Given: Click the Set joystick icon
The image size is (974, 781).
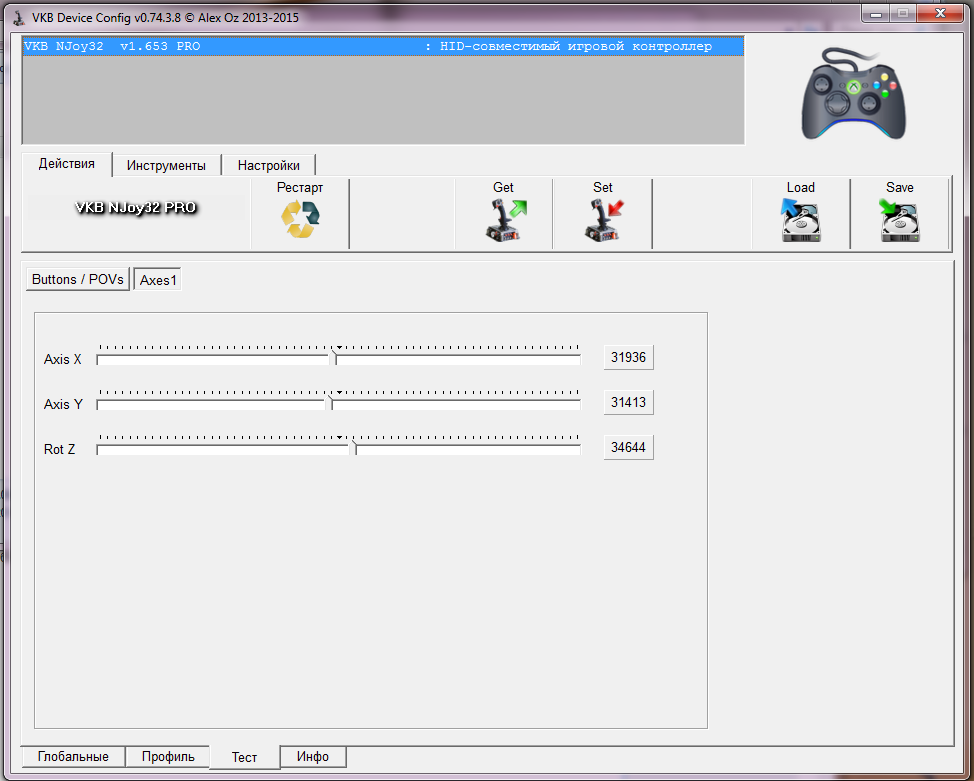Looking at the screenshot, I should point(604,220).
